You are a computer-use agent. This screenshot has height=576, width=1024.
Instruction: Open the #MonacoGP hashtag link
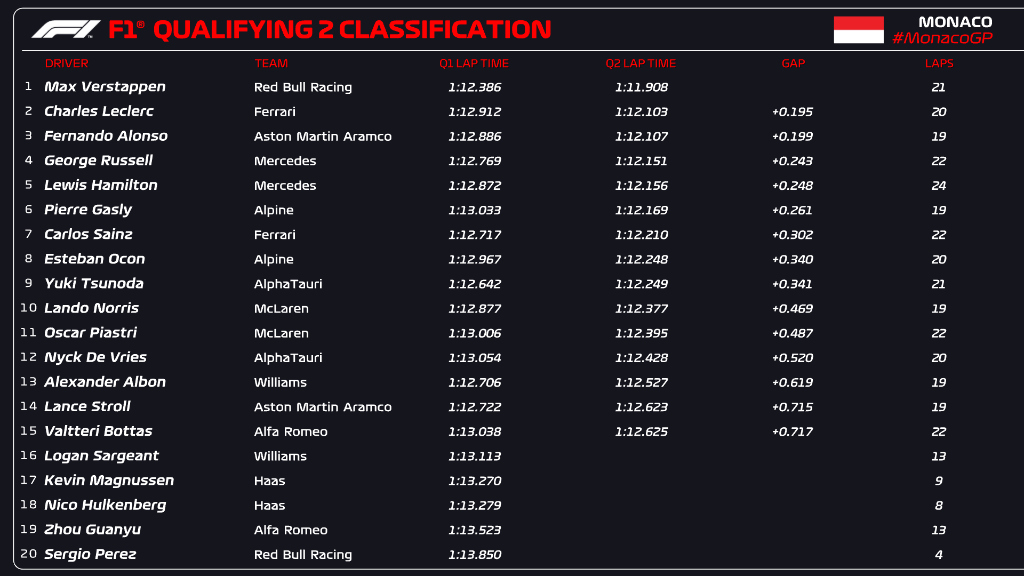click(942, 38)
